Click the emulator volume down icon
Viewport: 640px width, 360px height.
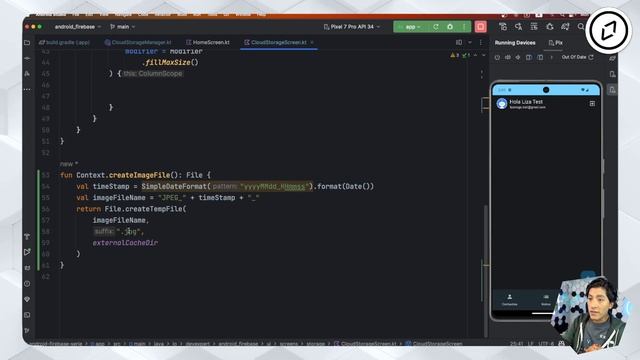[x=518, y=58]
